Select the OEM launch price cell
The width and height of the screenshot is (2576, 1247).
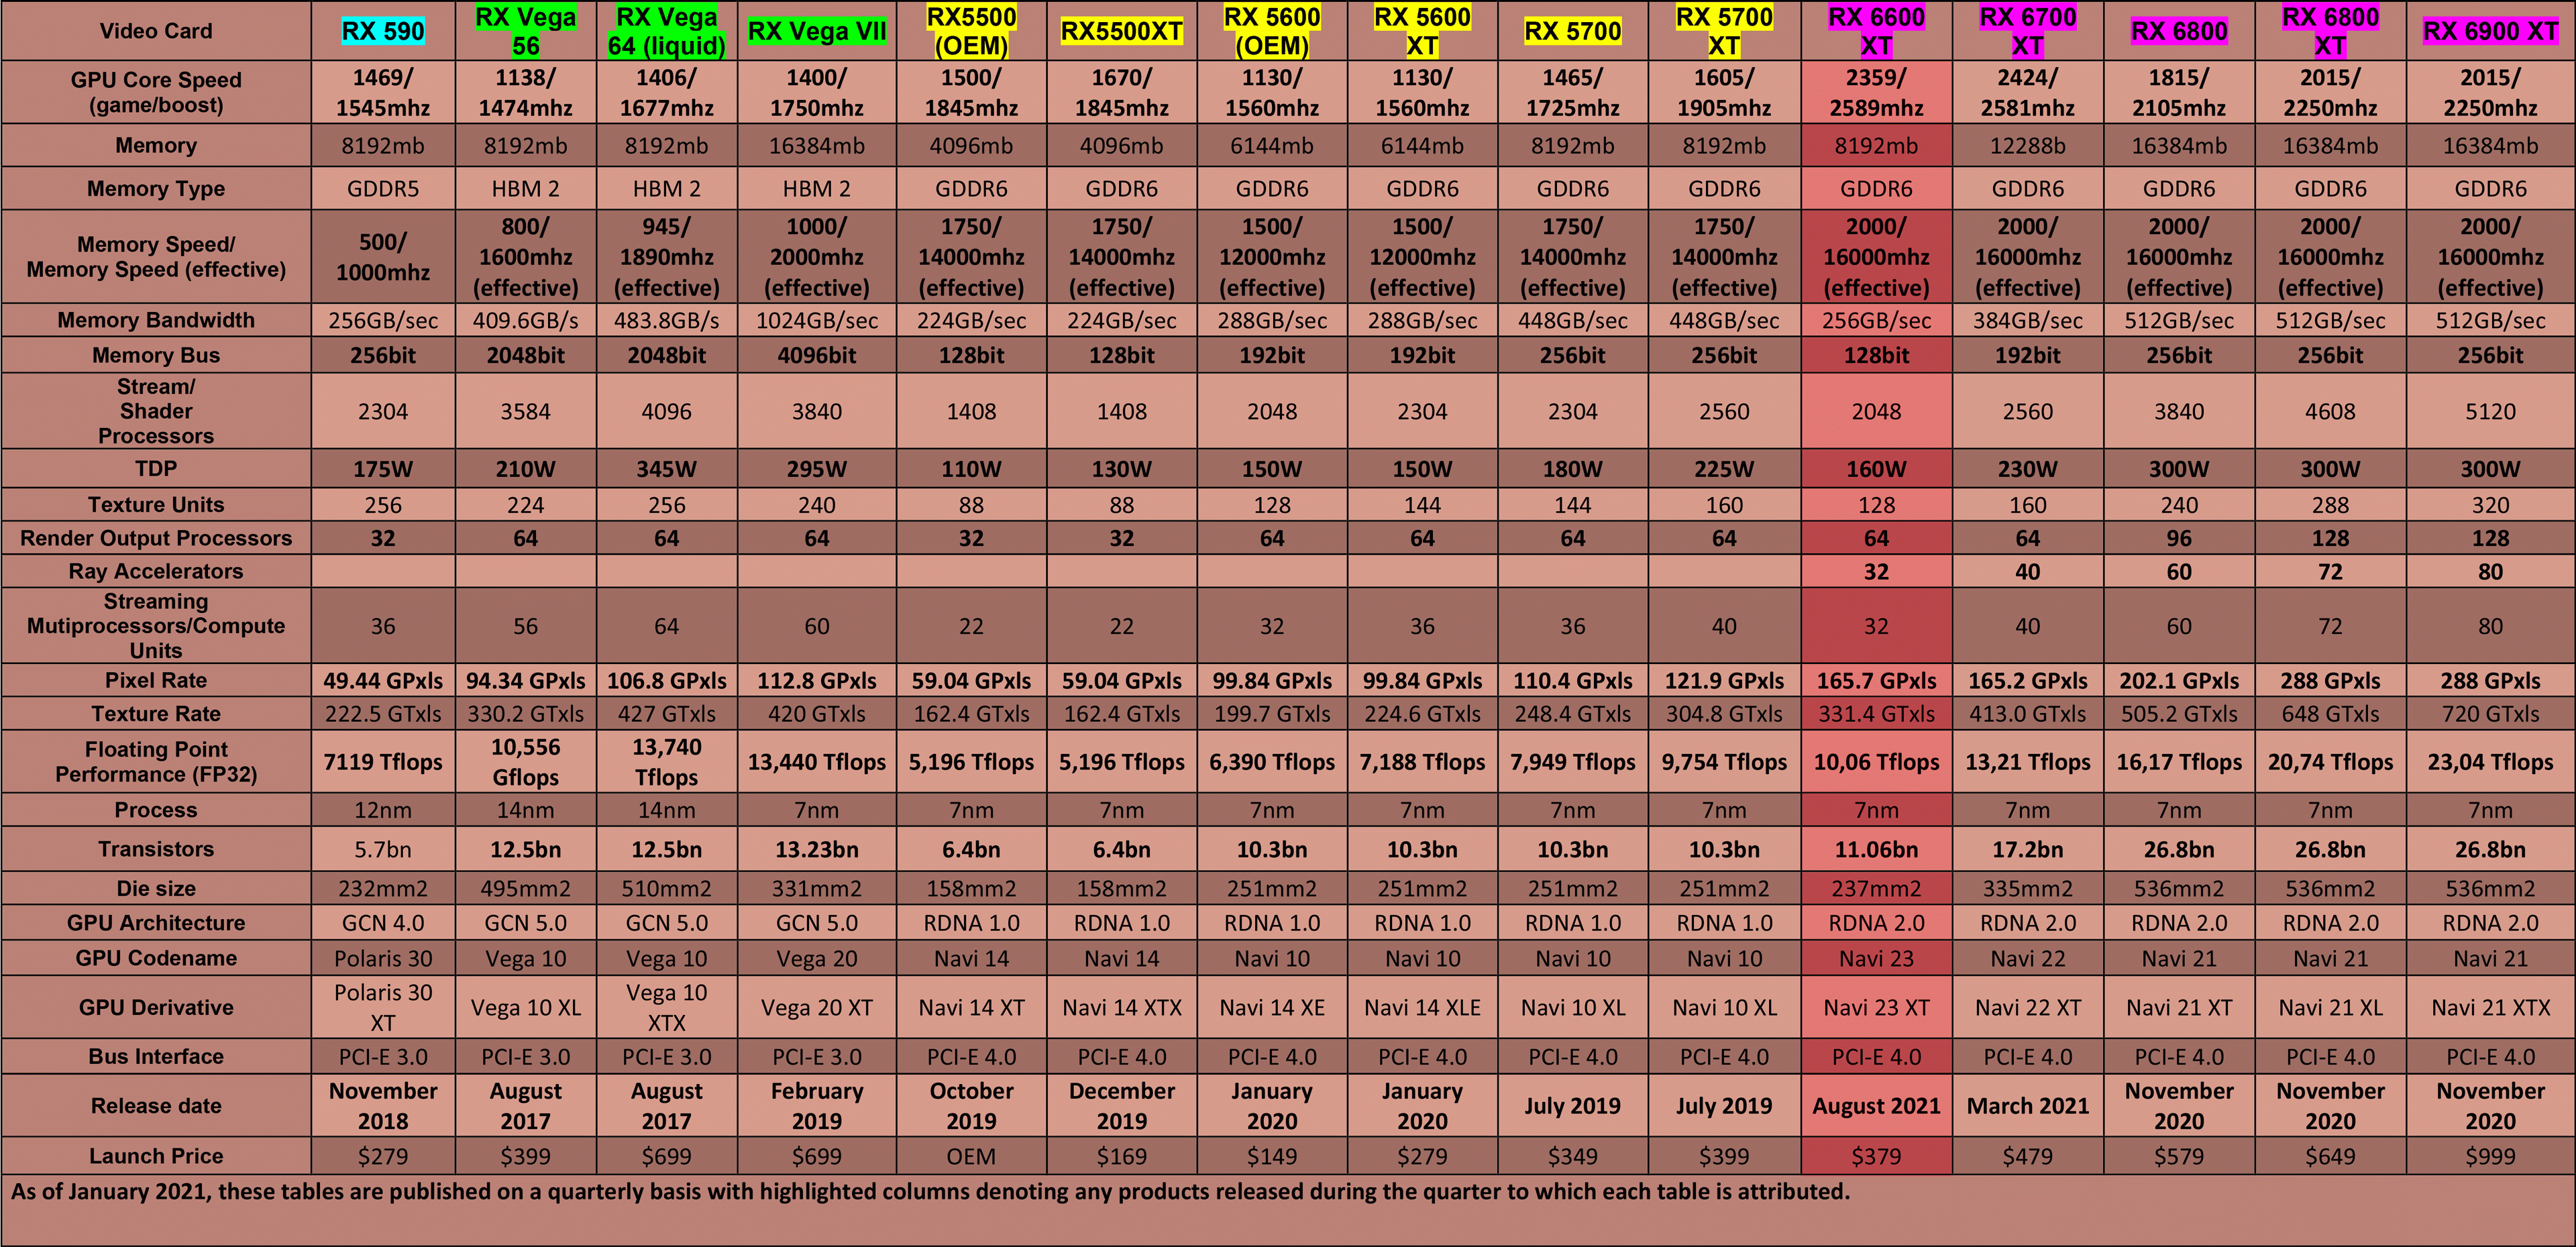pos(971,1155)
